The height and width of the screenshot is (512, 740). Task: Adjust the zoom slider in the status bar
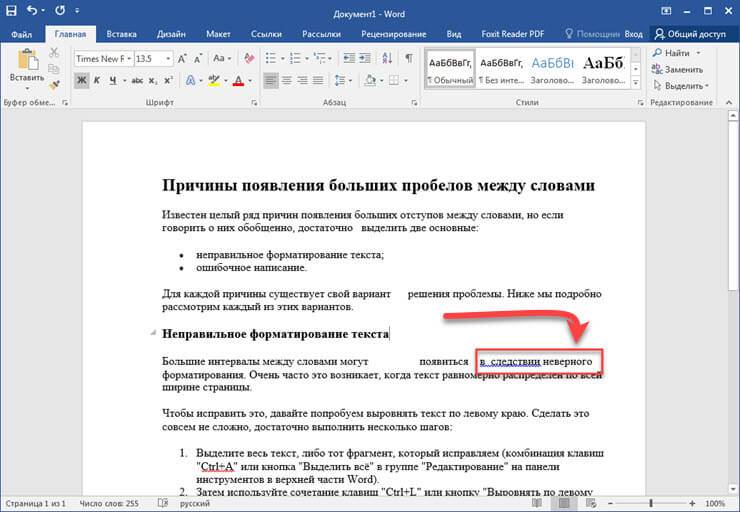click(651, 503)
